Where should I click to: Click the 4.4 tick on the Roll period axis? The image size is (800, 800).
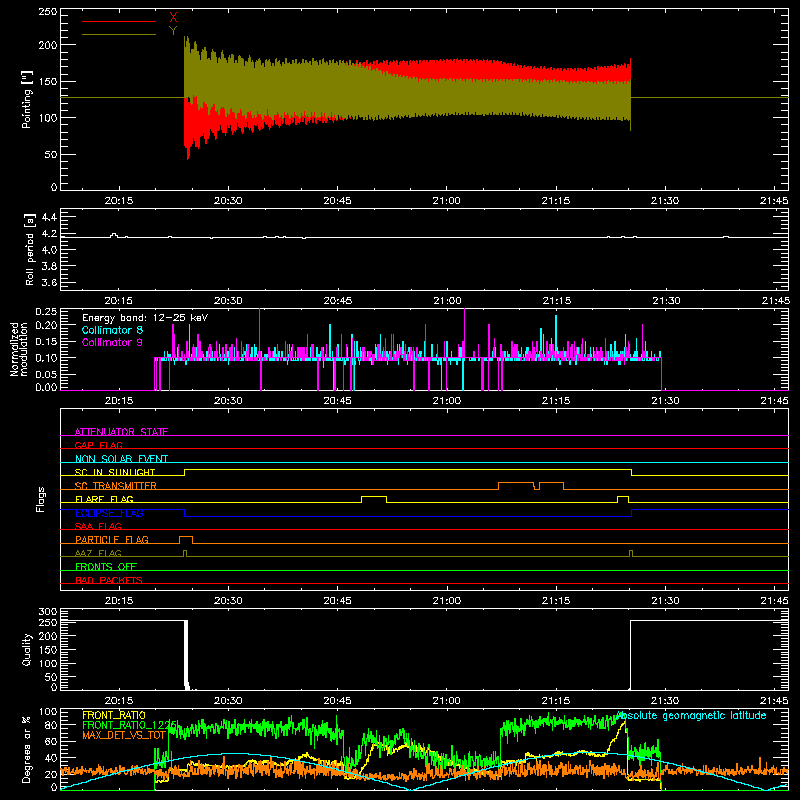point(48,217)
